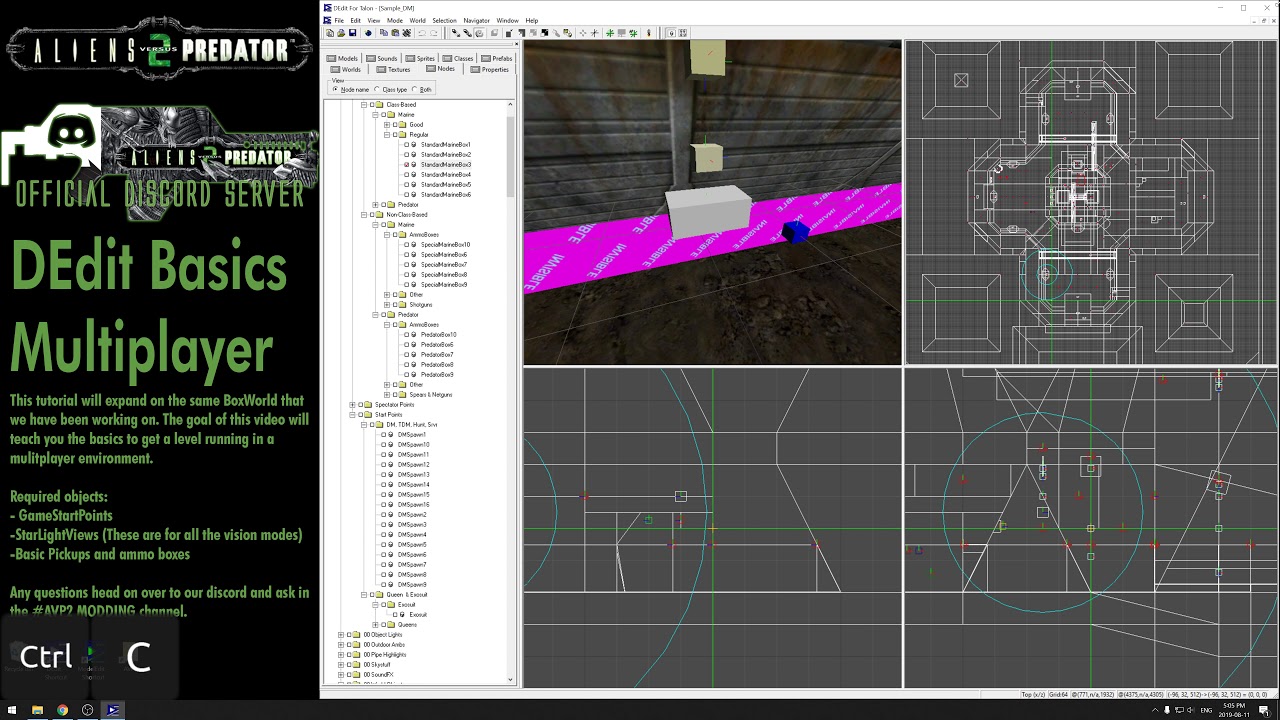
Task: Click the Redo arrow toolbar icon
Action: coord(434,33)
